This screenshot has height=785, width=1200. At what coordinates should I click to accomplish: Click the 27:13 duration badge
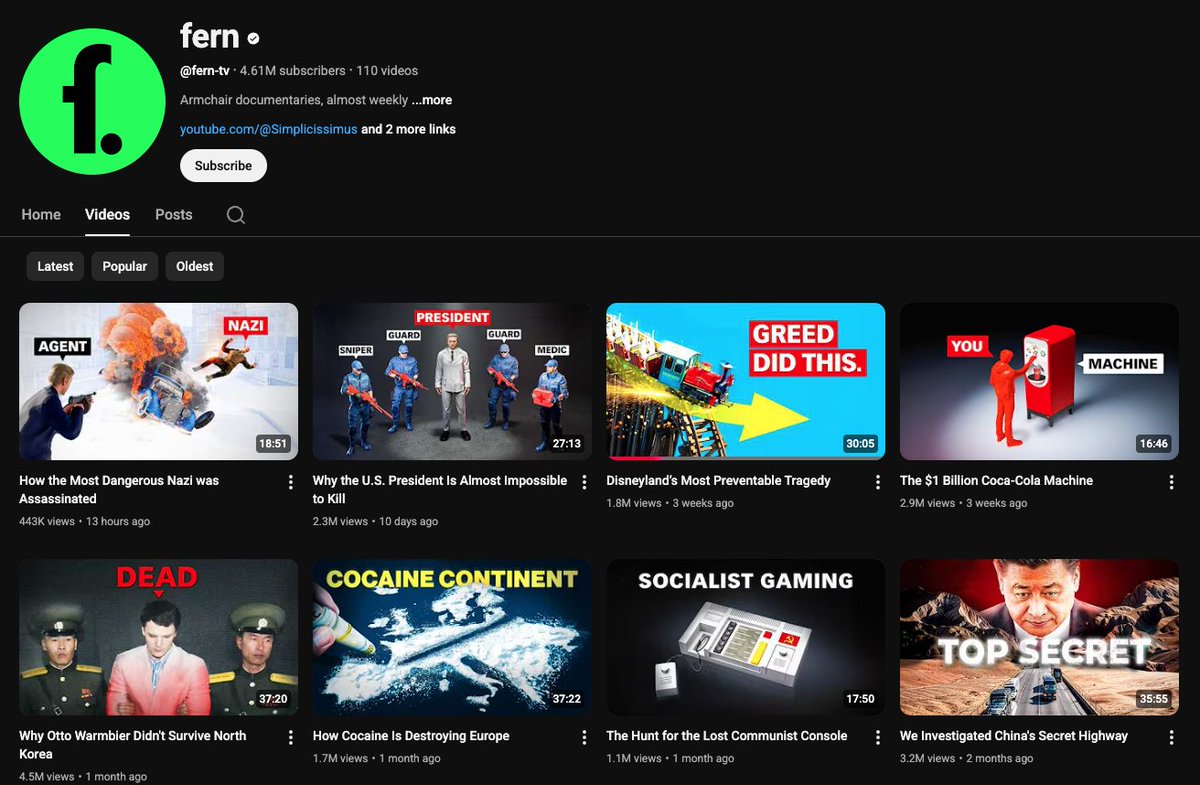tap(566, 444)
